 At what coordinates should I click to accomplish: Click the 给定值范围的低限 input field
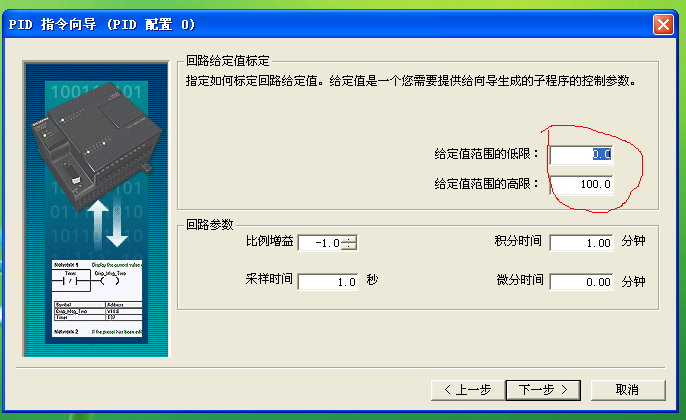[581, 154]
